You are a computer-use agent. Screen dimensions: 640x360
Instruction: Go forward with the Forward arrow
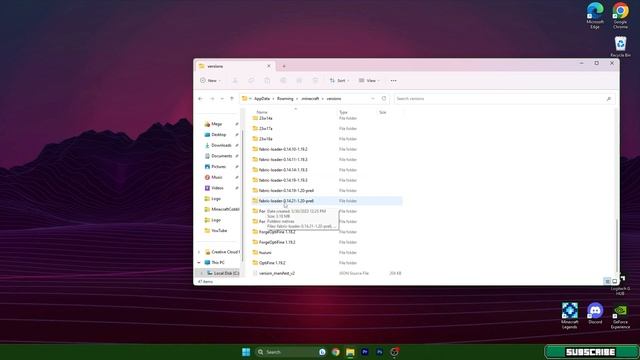click(x=212, y=98)
